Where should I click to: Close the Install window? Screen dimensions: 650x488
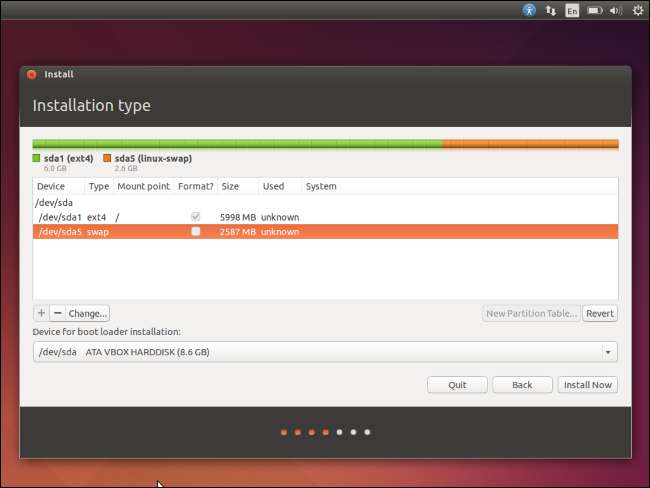pos(32,74)
